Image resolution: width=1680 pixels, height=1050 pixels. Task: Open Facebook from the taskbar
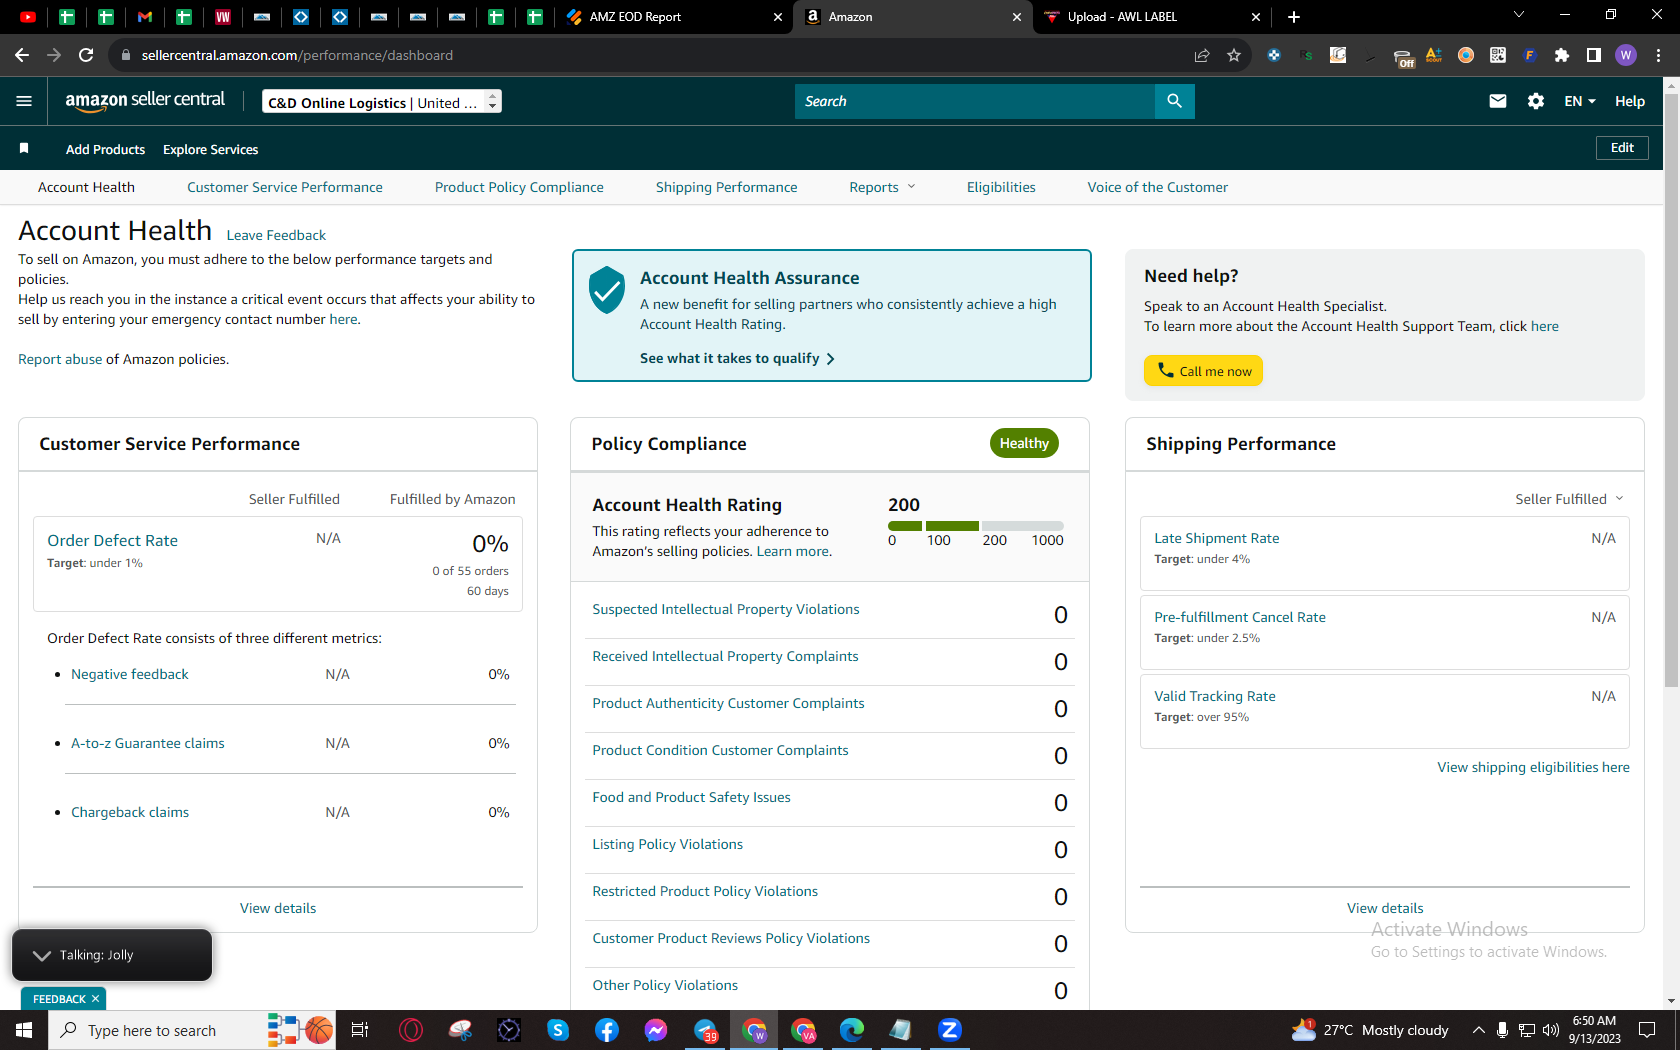tap(607, 1030)
